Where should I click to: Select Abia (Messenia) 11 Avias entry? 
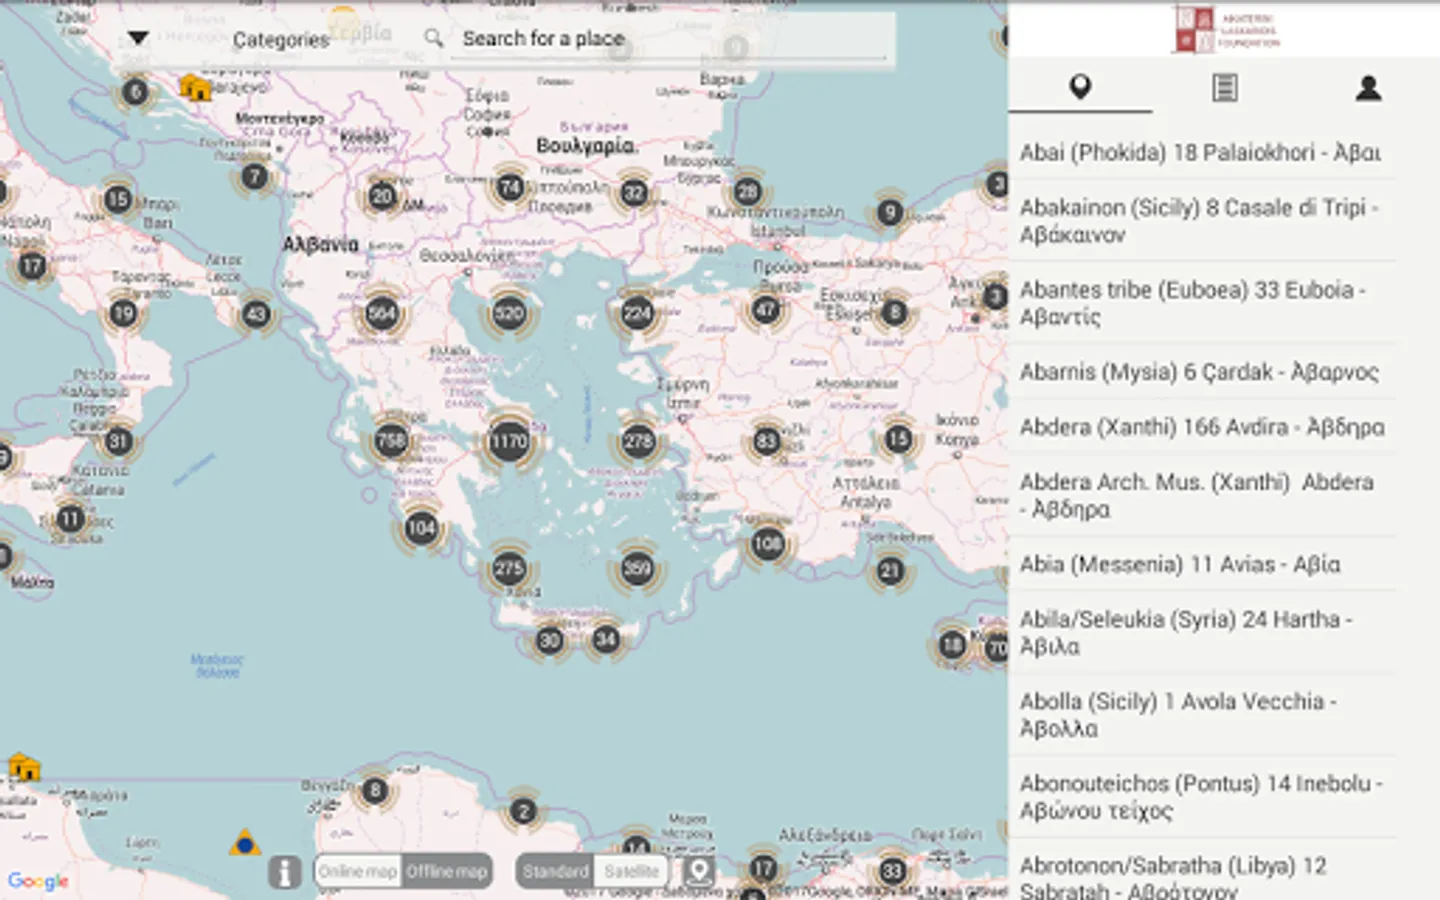1202,564
